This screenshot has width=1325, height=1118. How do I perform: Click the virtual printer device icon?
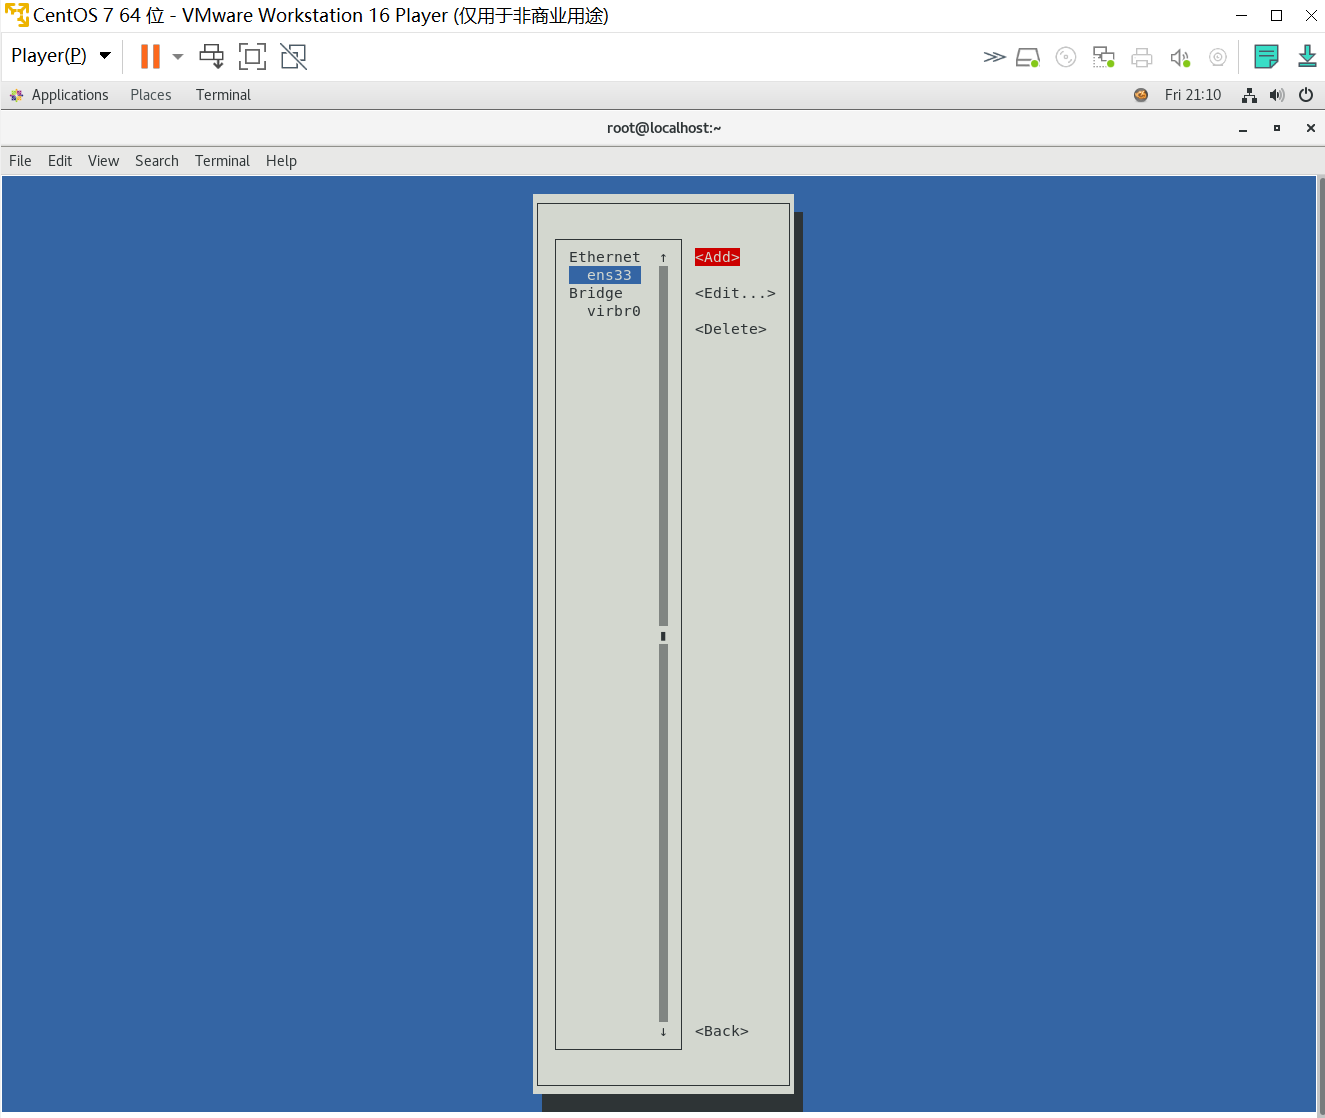(1142, 56)
